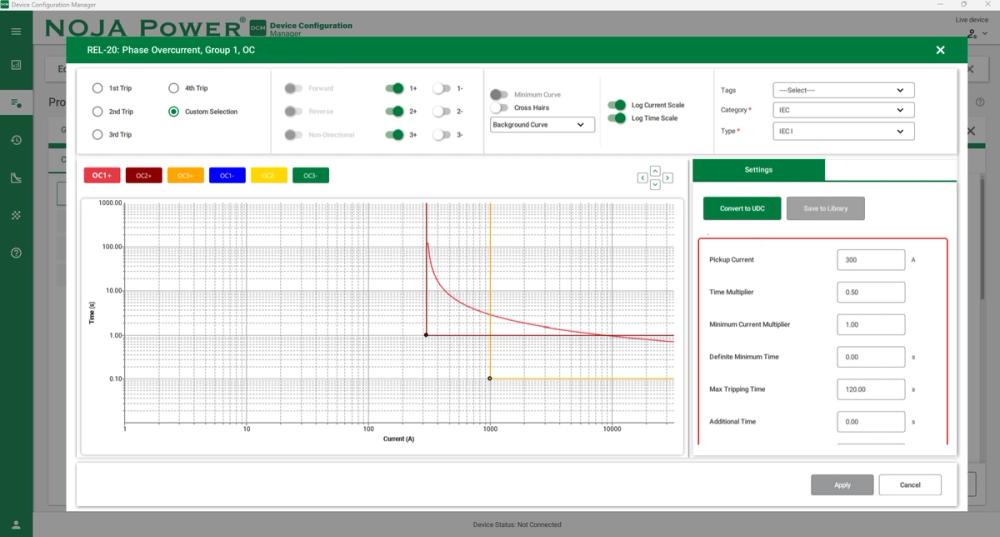
Task: Click the Live device user icon
Action: tap(972, 33)
